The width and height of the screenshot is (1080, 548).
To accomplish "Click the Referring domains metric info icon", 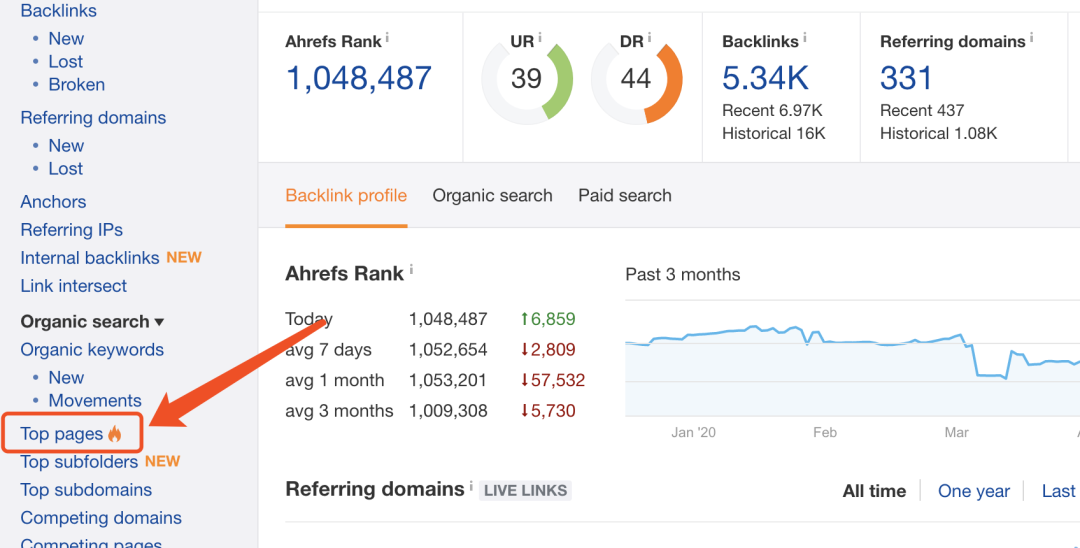I will click(x=1032, y=38).
